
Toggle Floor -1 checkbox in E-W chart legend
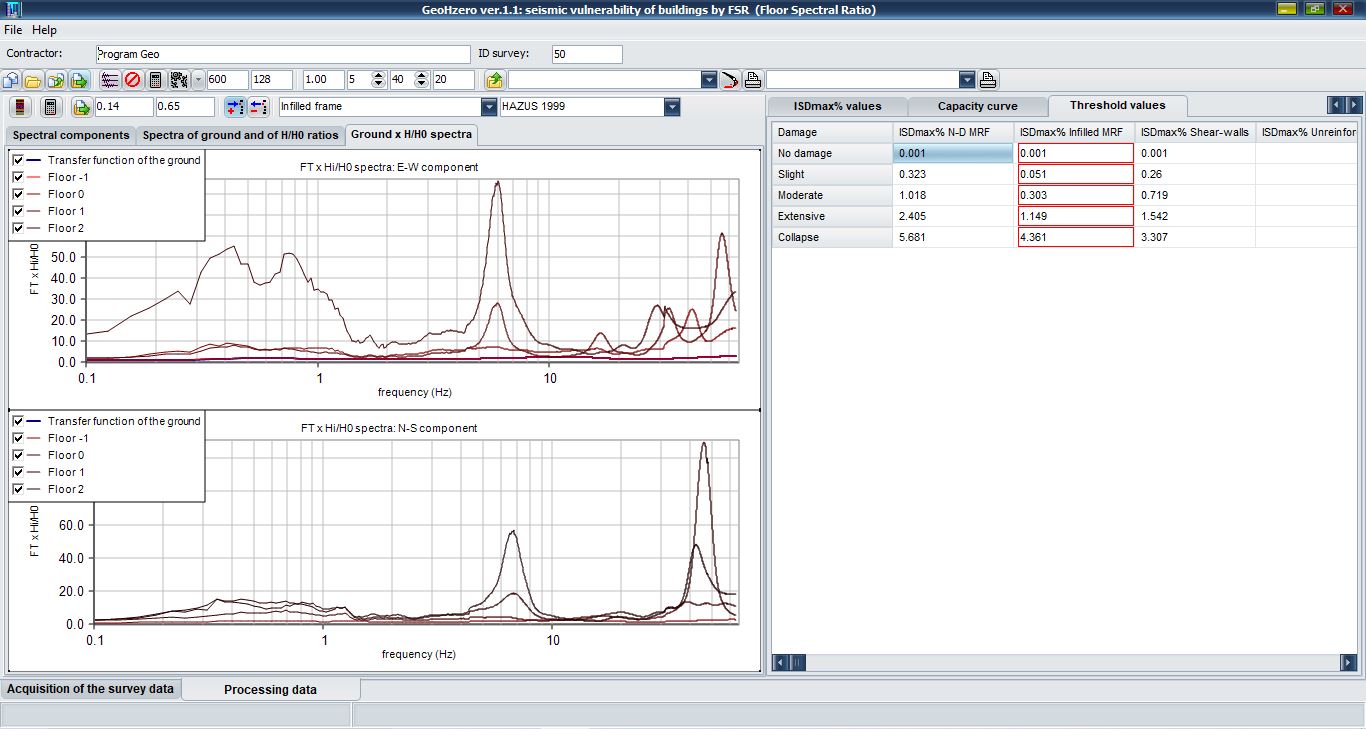(x=18, y=177)
